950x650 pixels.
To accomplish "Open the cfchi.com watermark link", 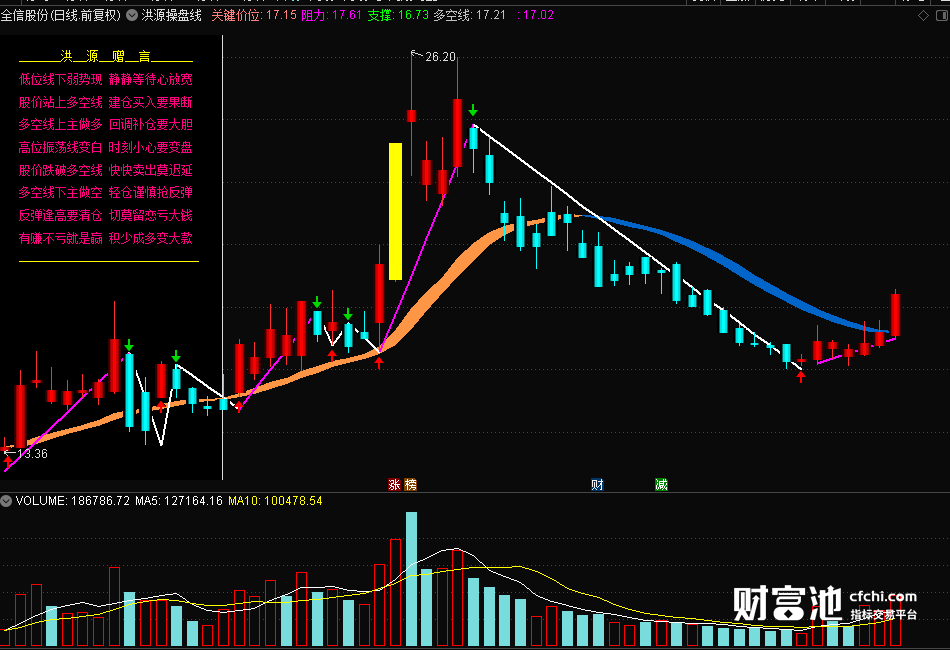I will (883, 597).
